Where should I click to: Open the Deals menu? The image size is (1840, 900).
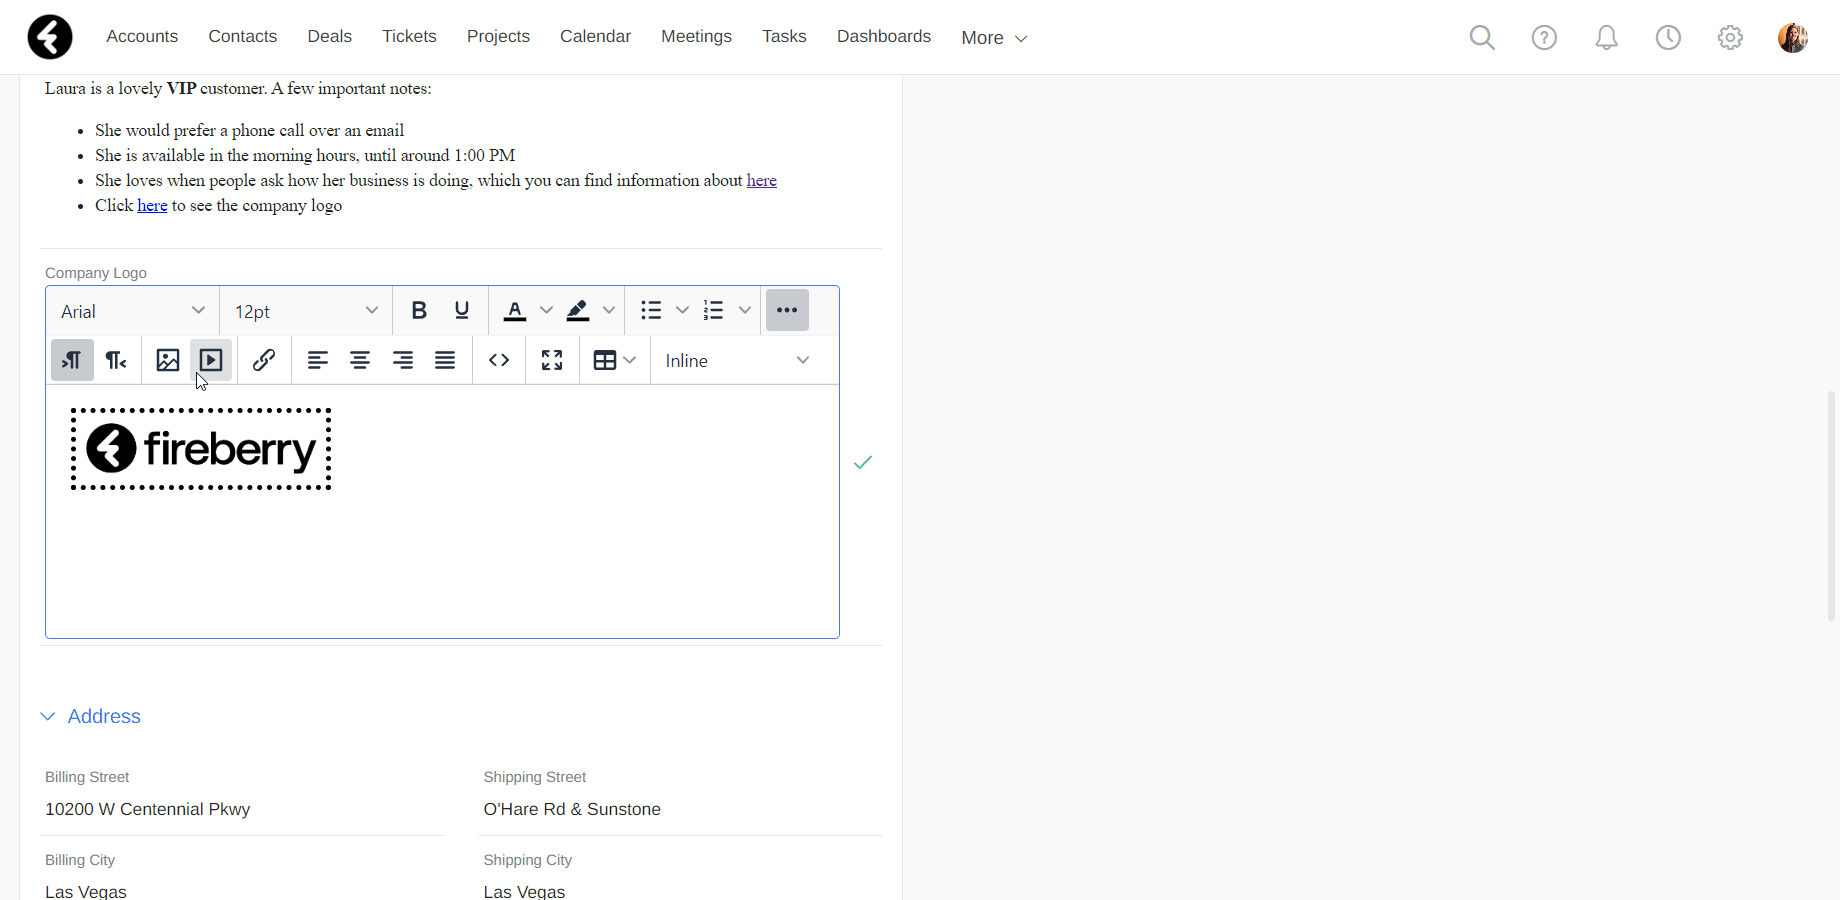329,36
